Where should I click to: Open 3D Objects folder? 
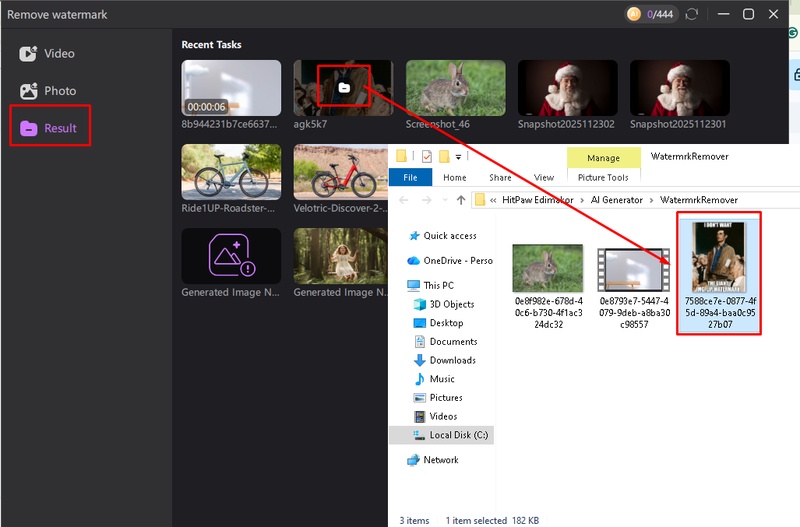coord(444,304)
